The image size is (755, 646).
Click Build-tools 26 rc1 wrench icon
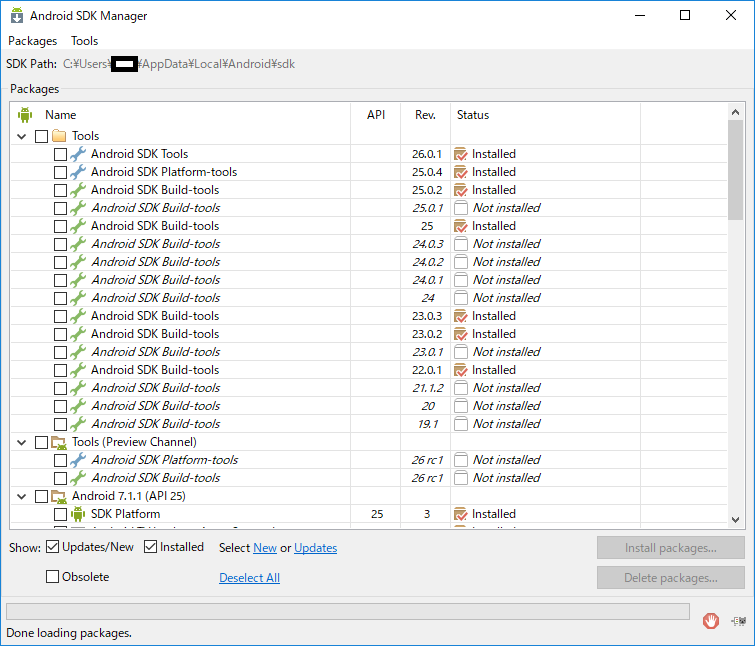pyautogui.click(x=78, y=478)
